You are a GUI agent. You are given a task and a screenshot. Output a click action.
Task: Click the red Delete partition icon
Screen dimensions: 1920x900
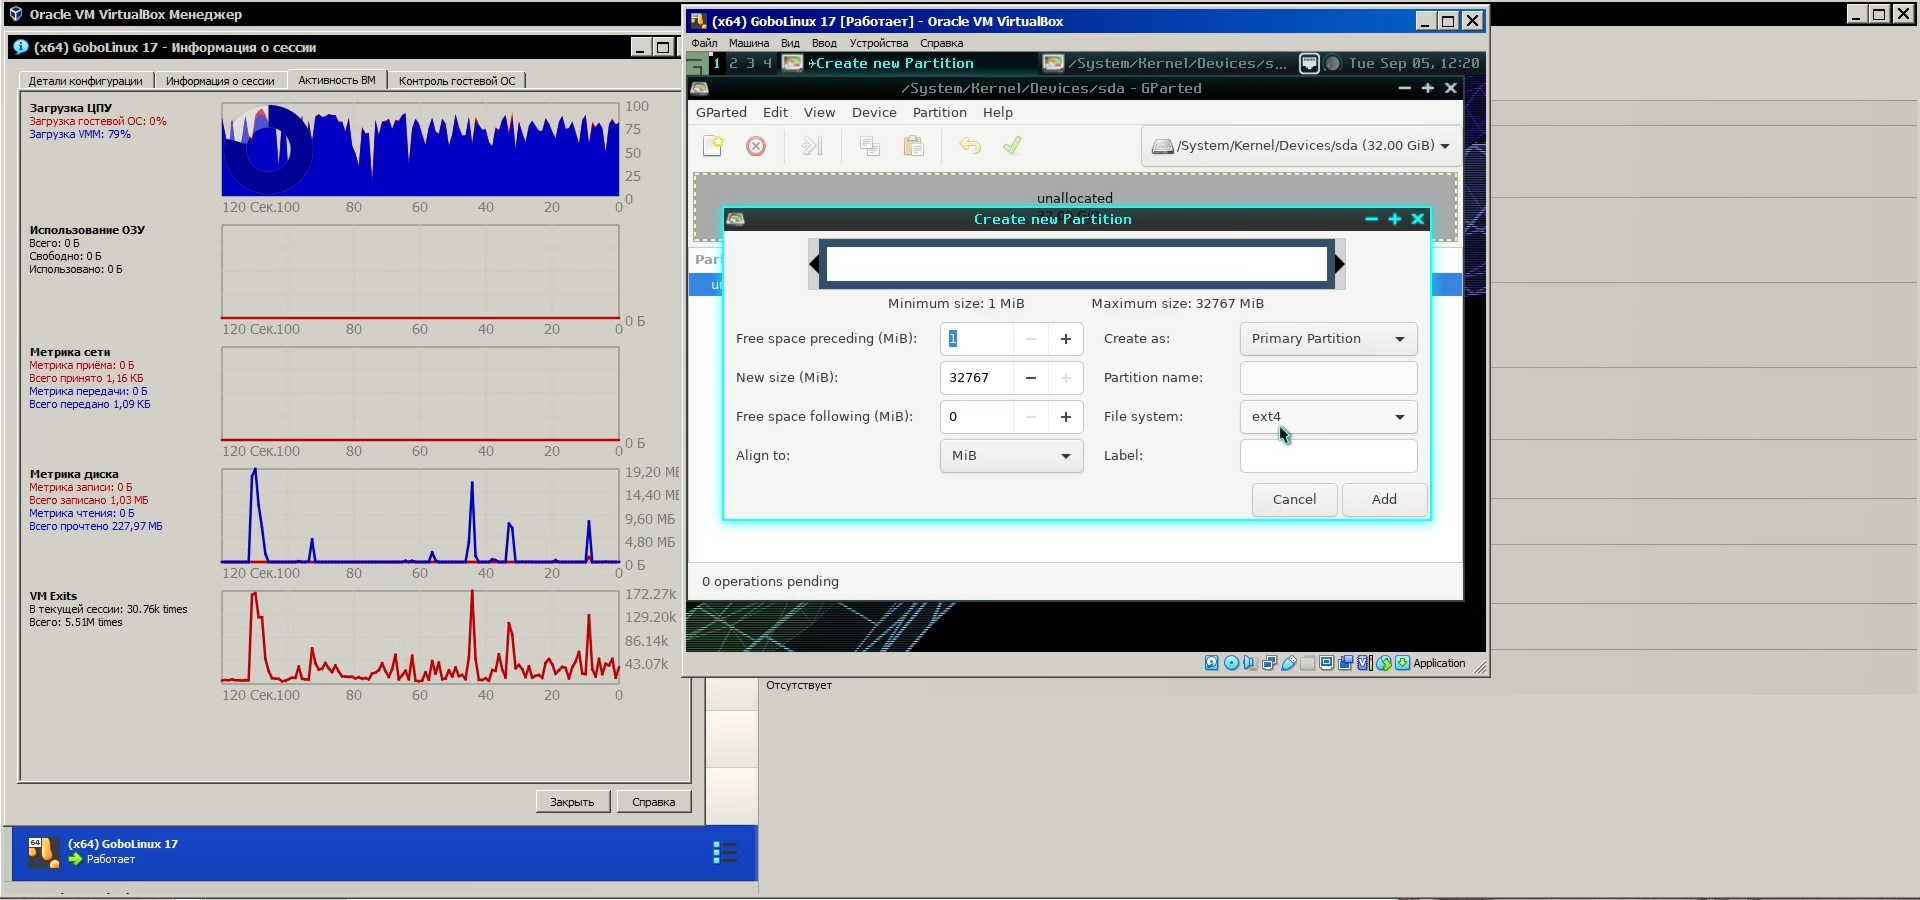click(x=756, y=146)
